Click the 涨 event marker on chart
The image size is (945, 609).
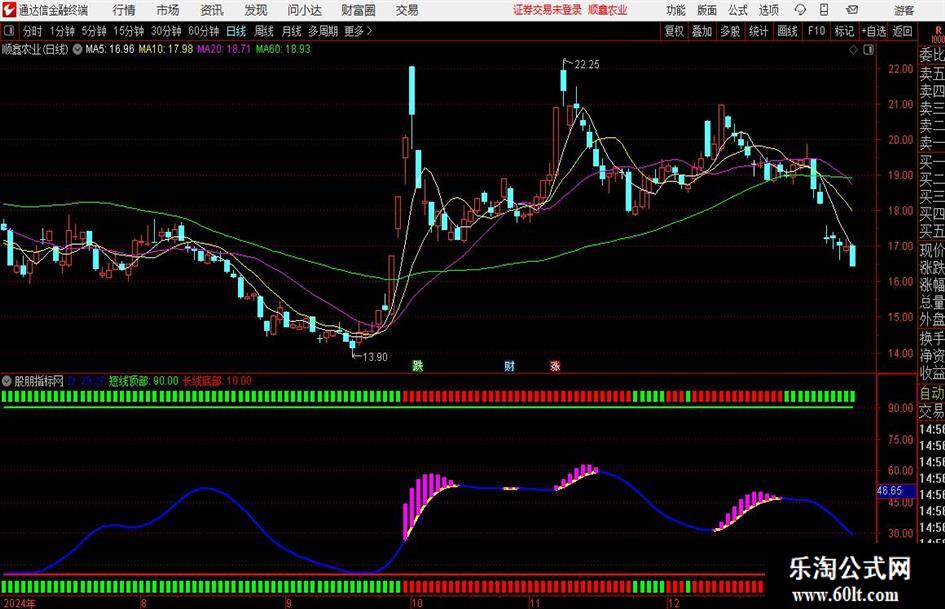coord(554,365)
